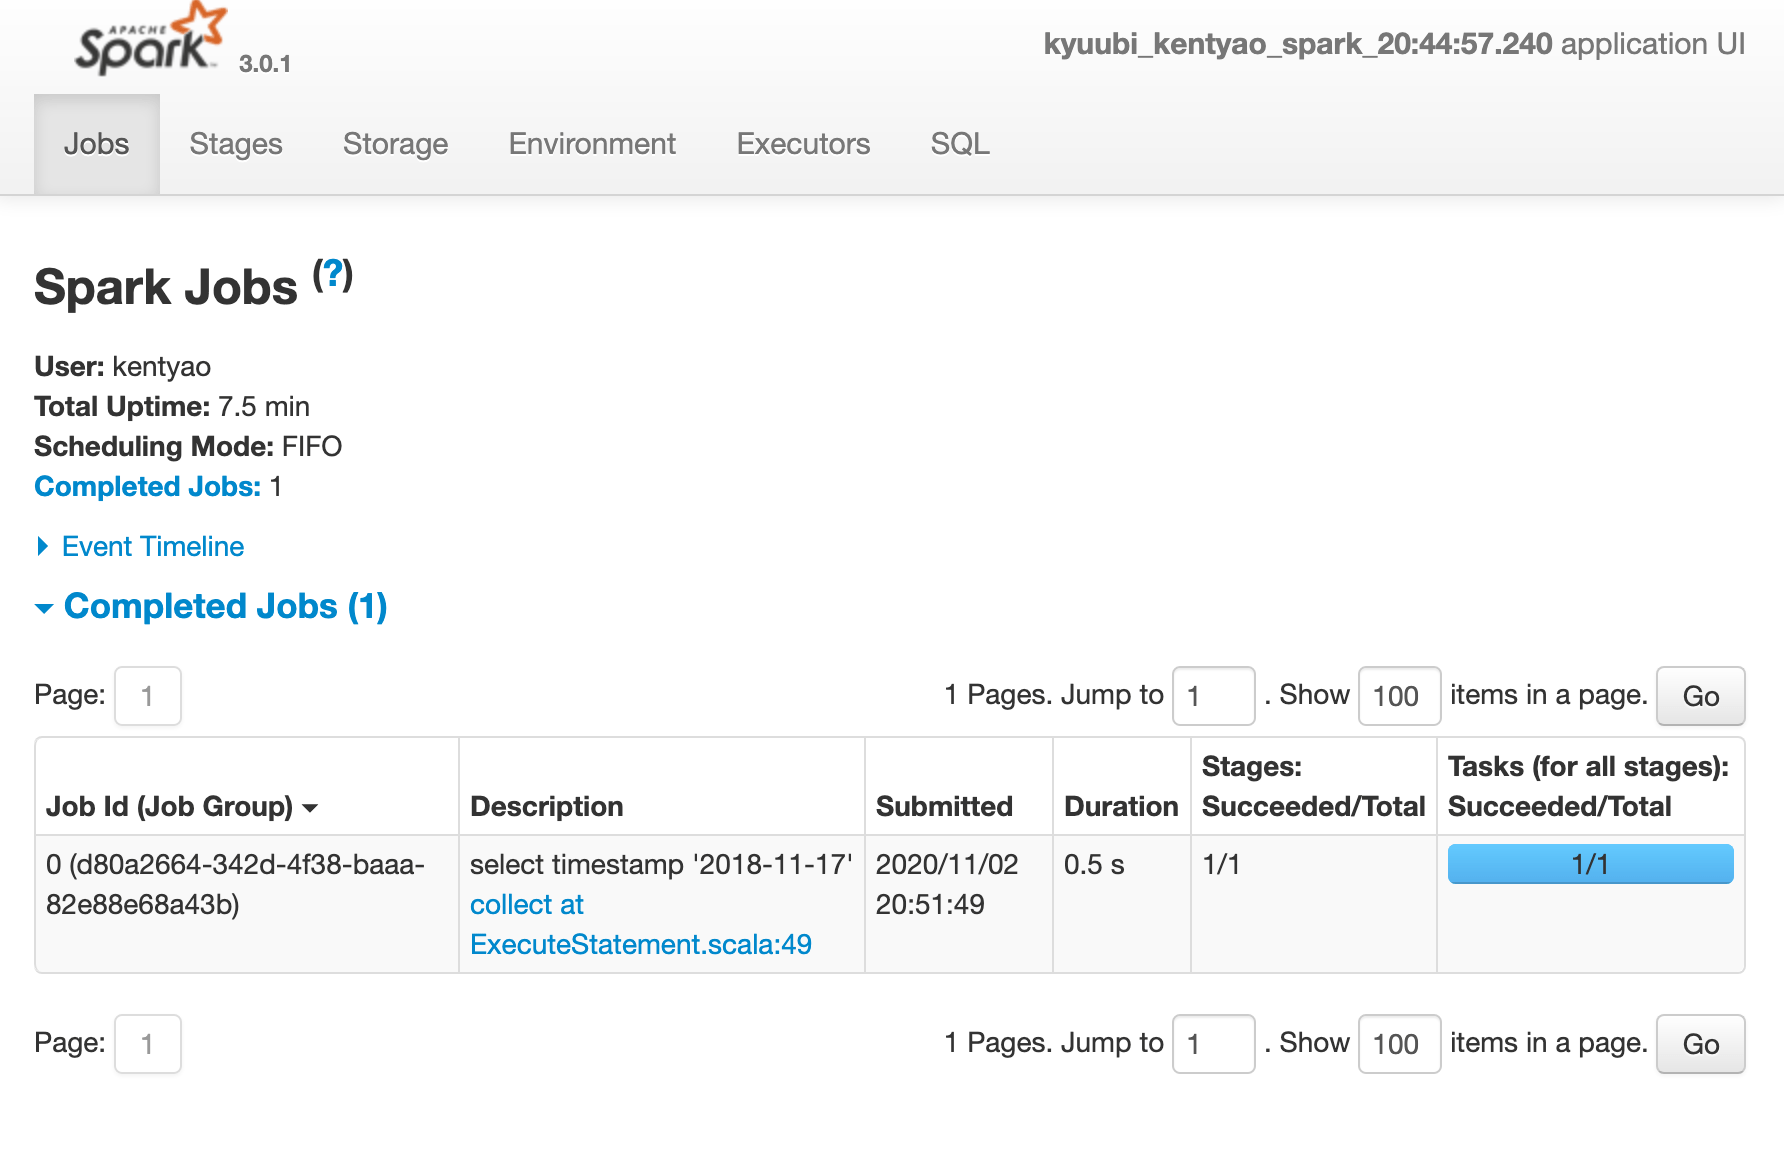
Task: Sort by the Duration column header
Action: [1121, 806]
